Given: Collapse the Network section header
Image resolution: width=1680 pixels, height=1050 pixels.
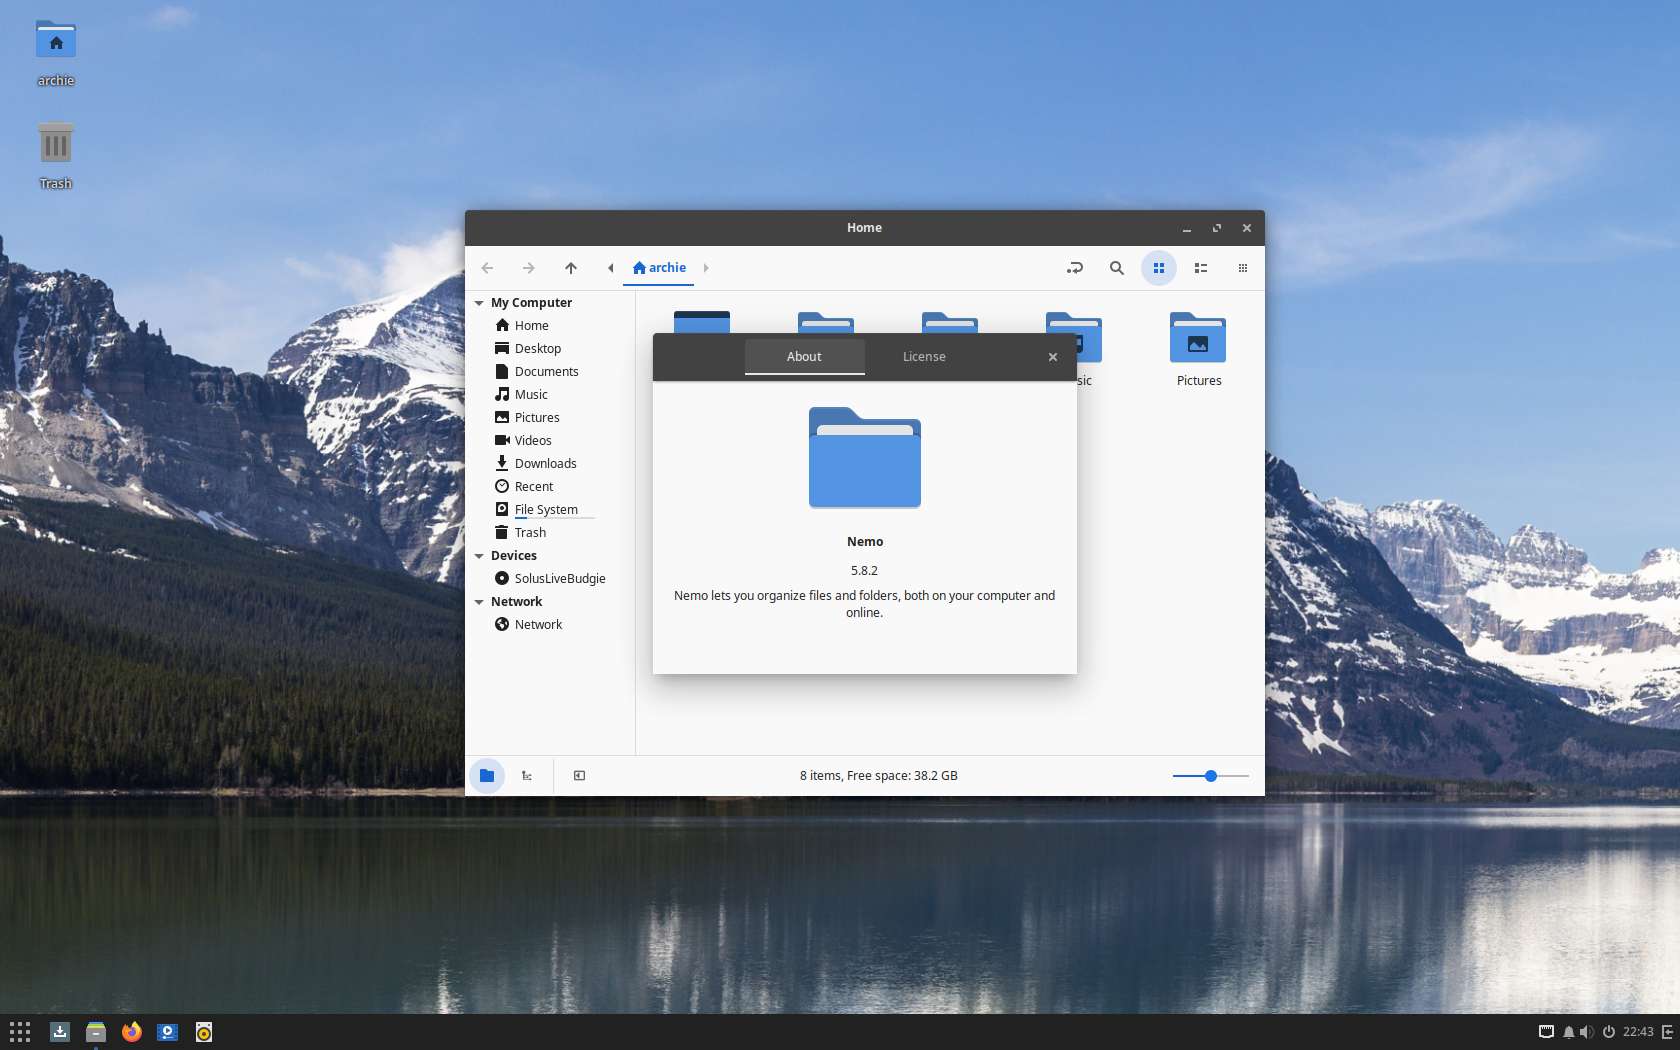Looking at the screenshot, I should point(479,602).
